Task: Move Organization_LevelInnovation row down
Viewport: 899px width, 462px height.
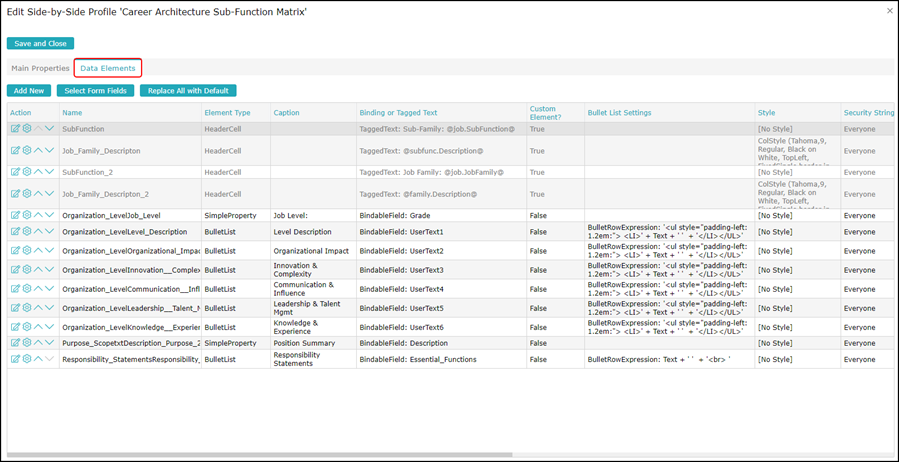Action: 49,270
